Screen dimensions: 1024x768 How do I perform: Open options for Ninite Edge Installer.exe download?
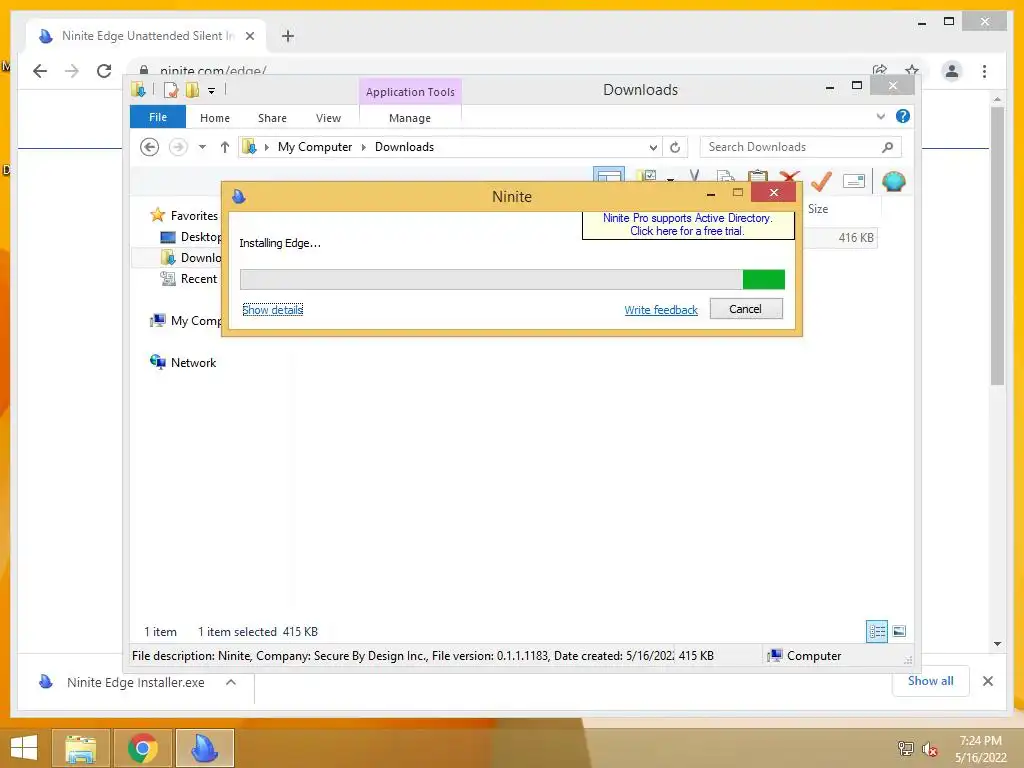tap(231, 682)
